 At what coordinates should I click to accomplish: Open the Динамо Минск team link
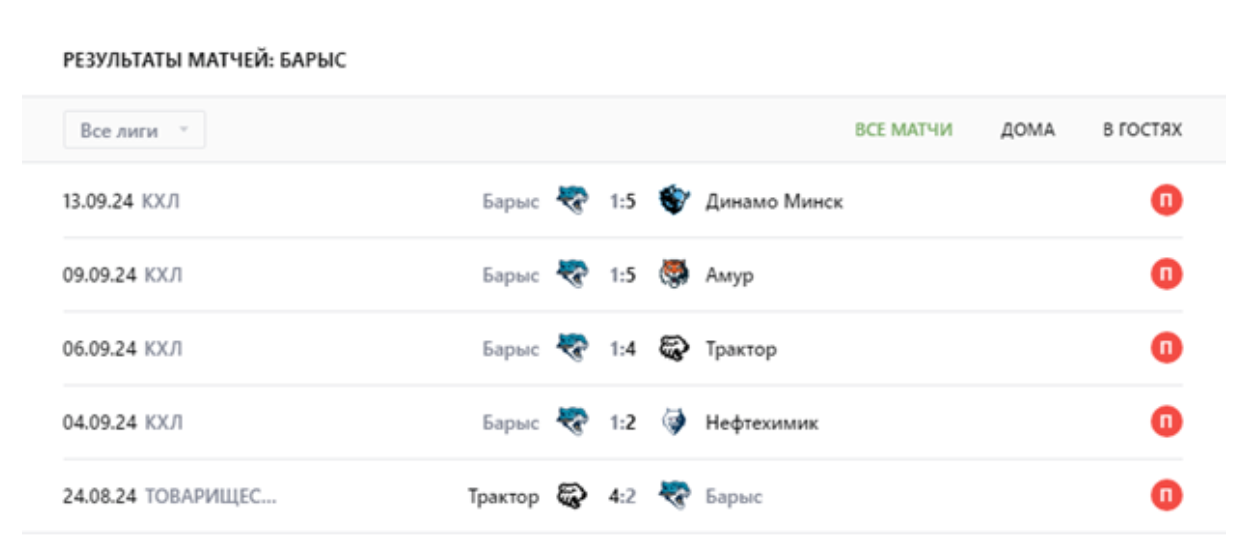click(x=774, y=202)
